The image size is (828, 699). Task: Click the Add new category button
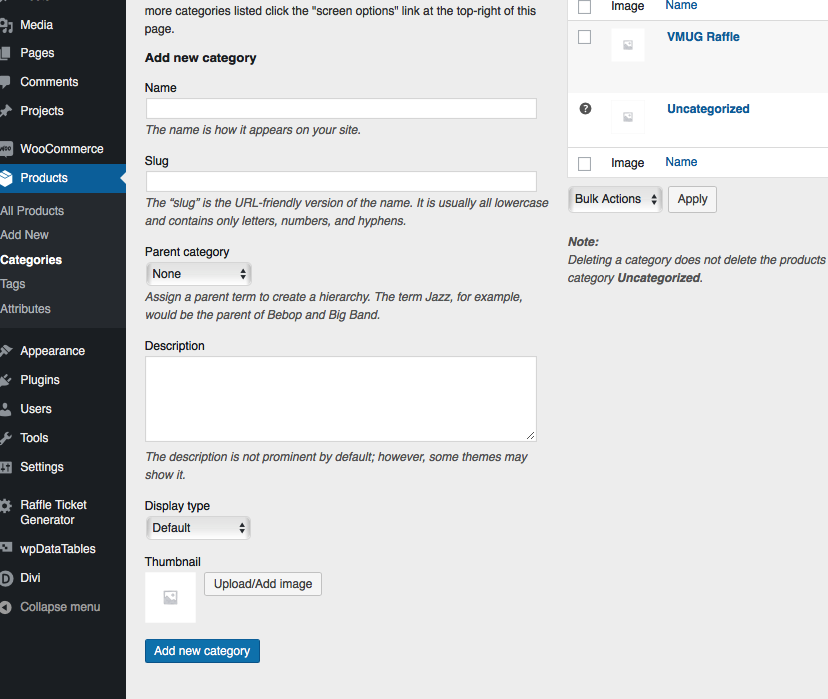pos(202,651)
